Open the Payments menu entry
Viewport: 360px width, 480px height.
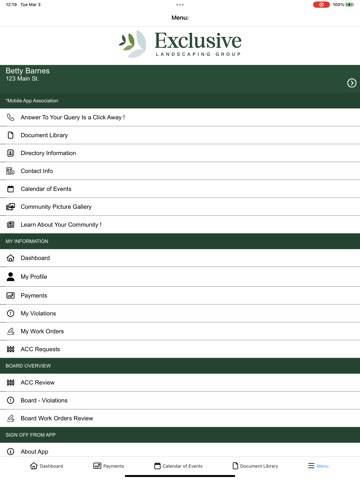click(180, 296)
